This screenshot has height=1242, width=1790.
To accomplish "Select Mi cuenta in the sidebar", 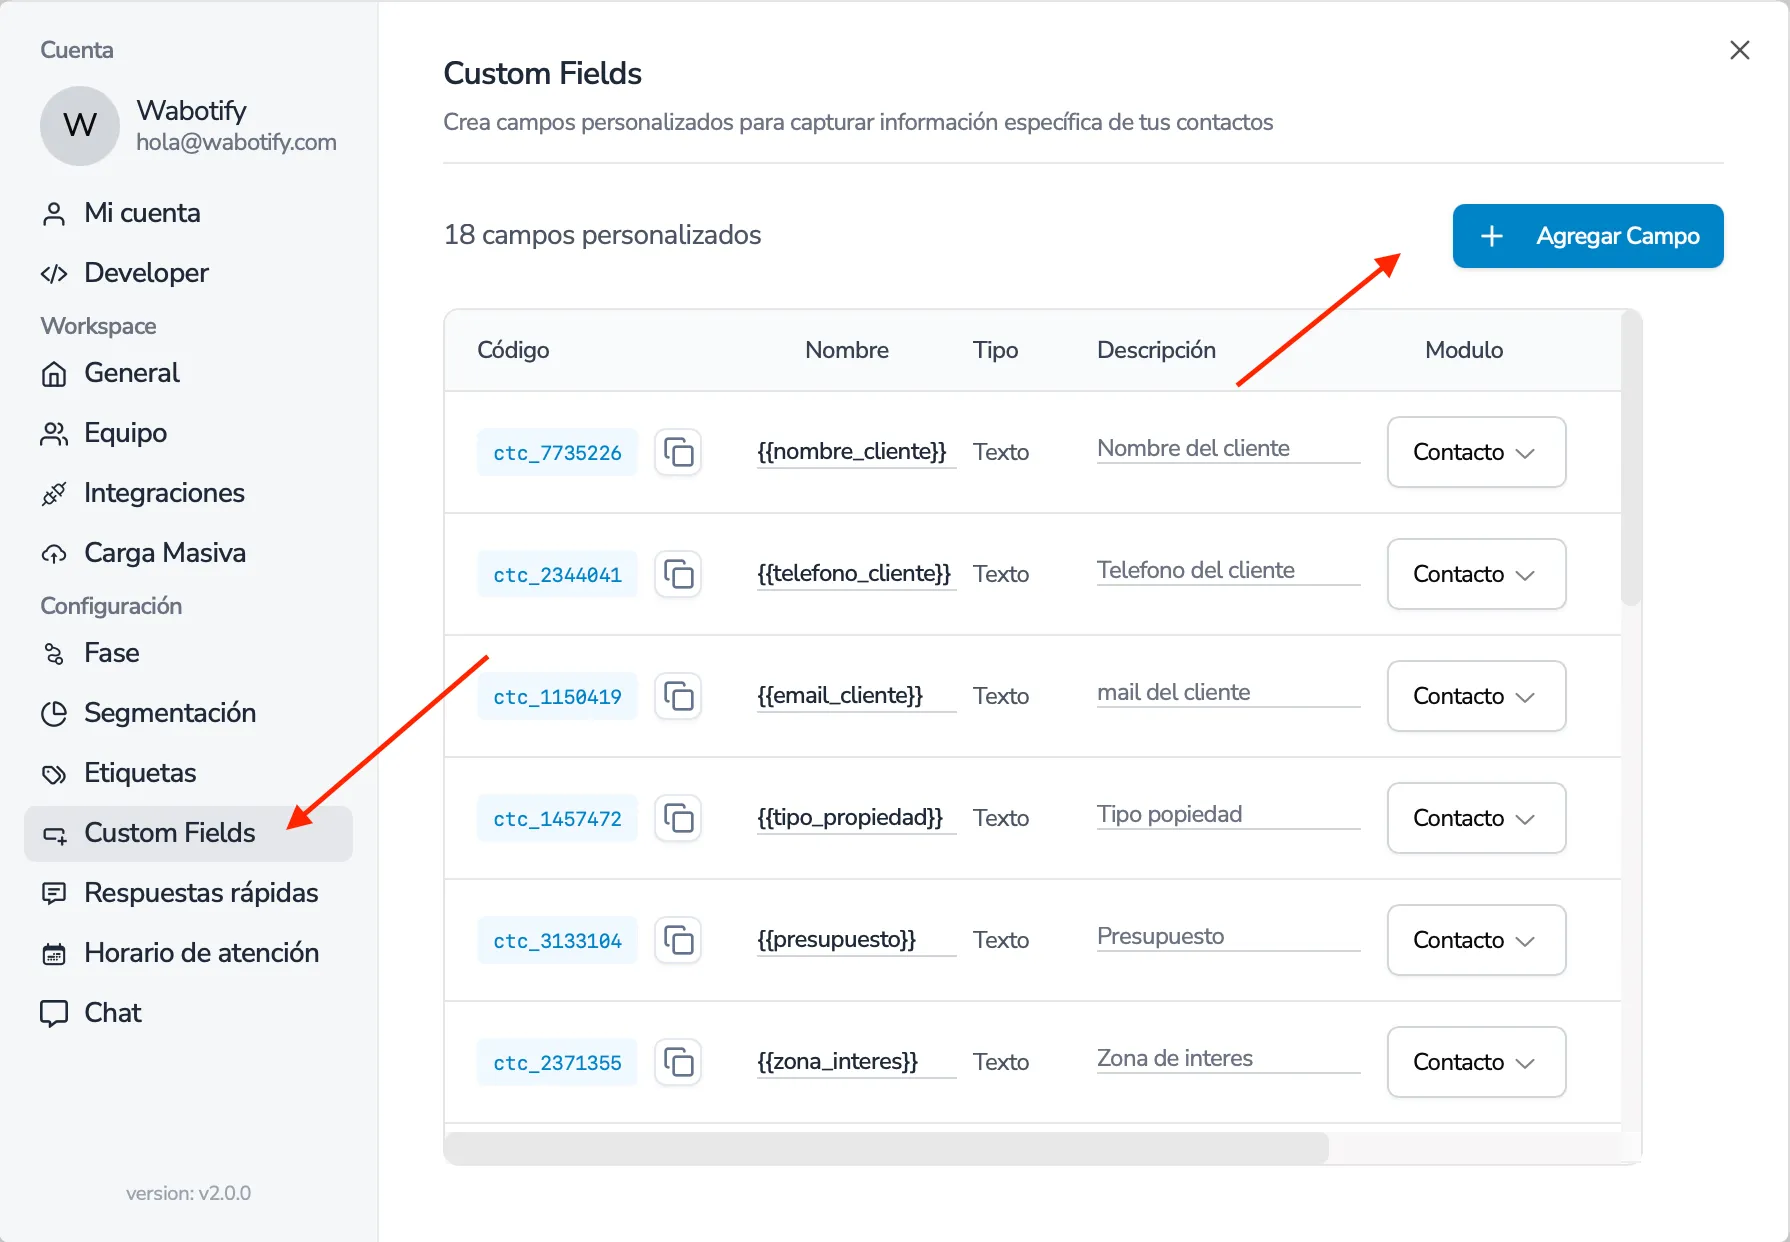I will [x=141, y=213].
